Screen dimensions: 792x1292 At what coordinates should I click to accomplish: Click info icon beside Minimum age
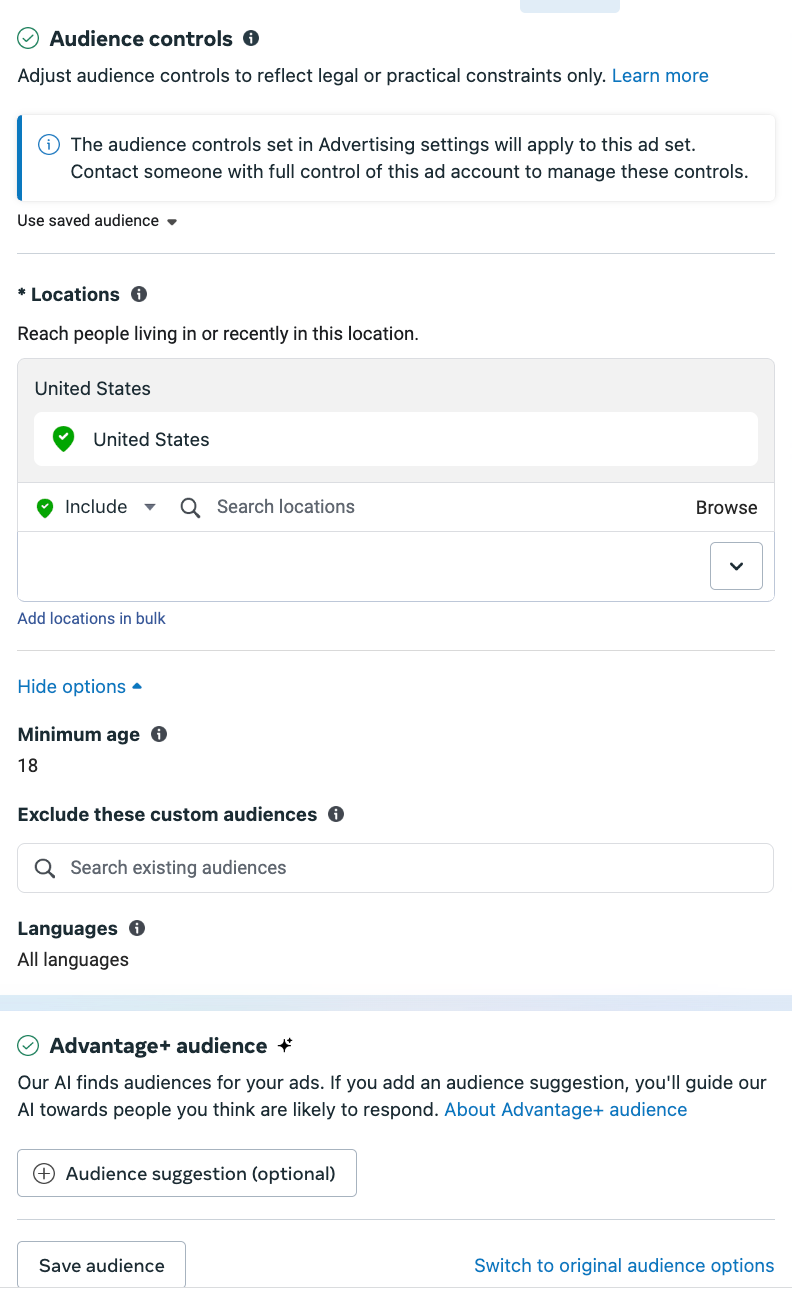pos(159,734)
